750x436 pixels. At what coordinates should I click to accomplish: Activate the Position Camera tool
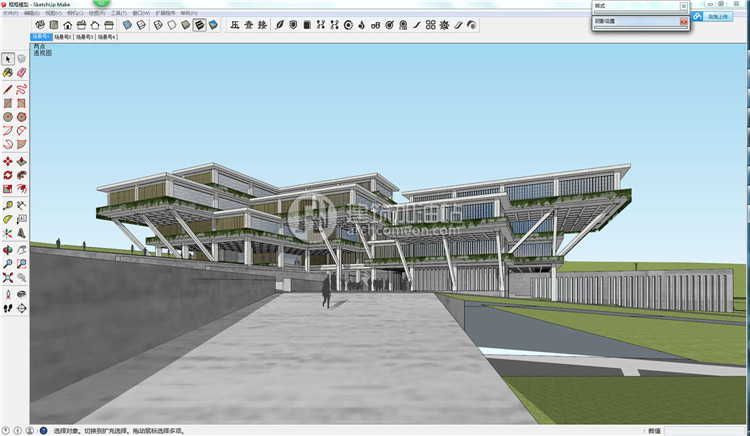(x=8, y=294)
